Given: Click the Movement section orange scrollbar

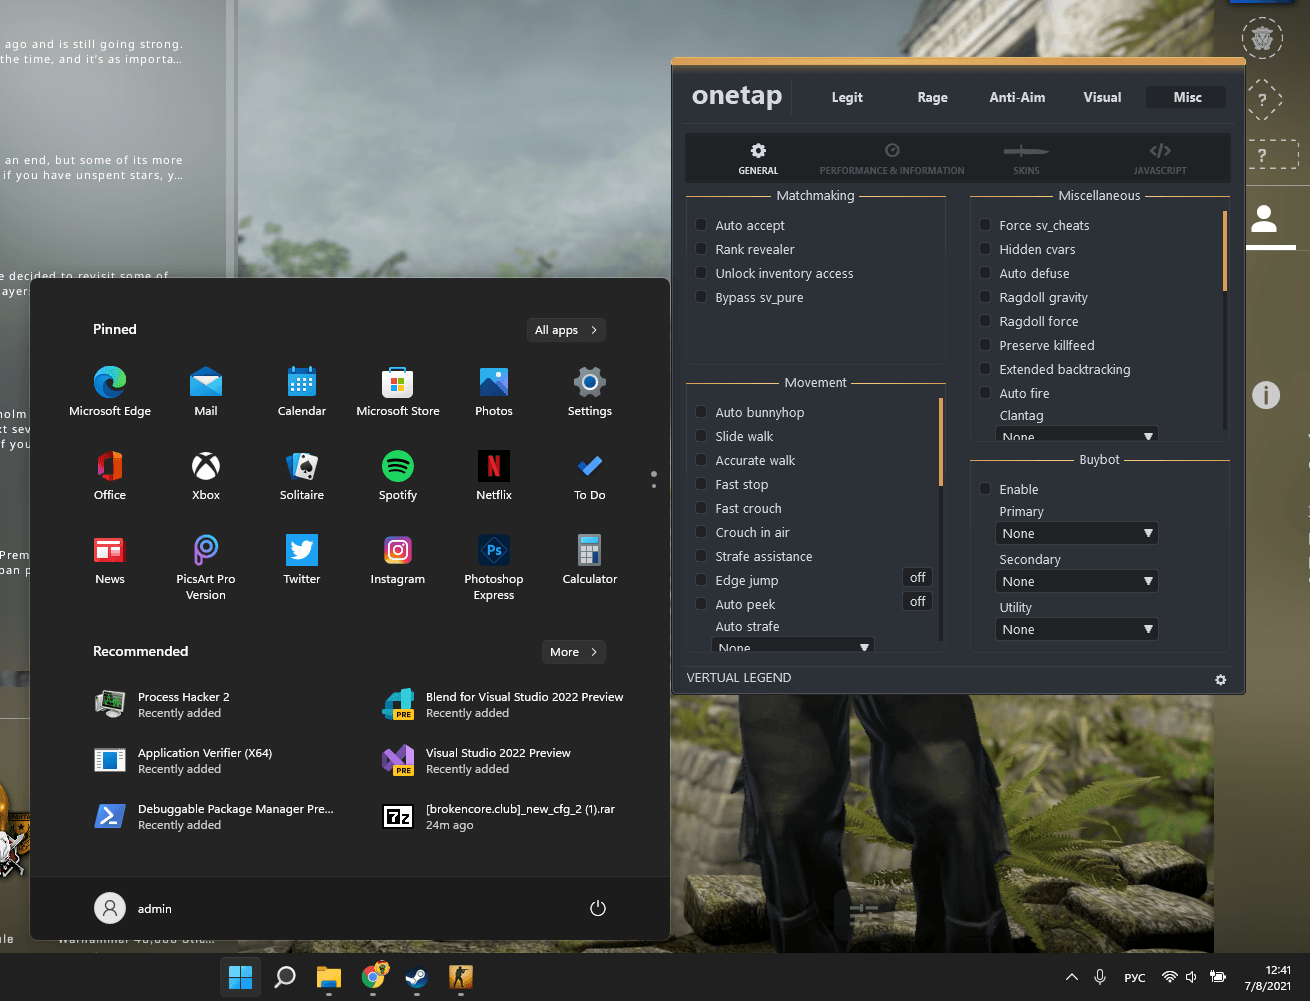Looking at the screenshot, I should 941,442.
